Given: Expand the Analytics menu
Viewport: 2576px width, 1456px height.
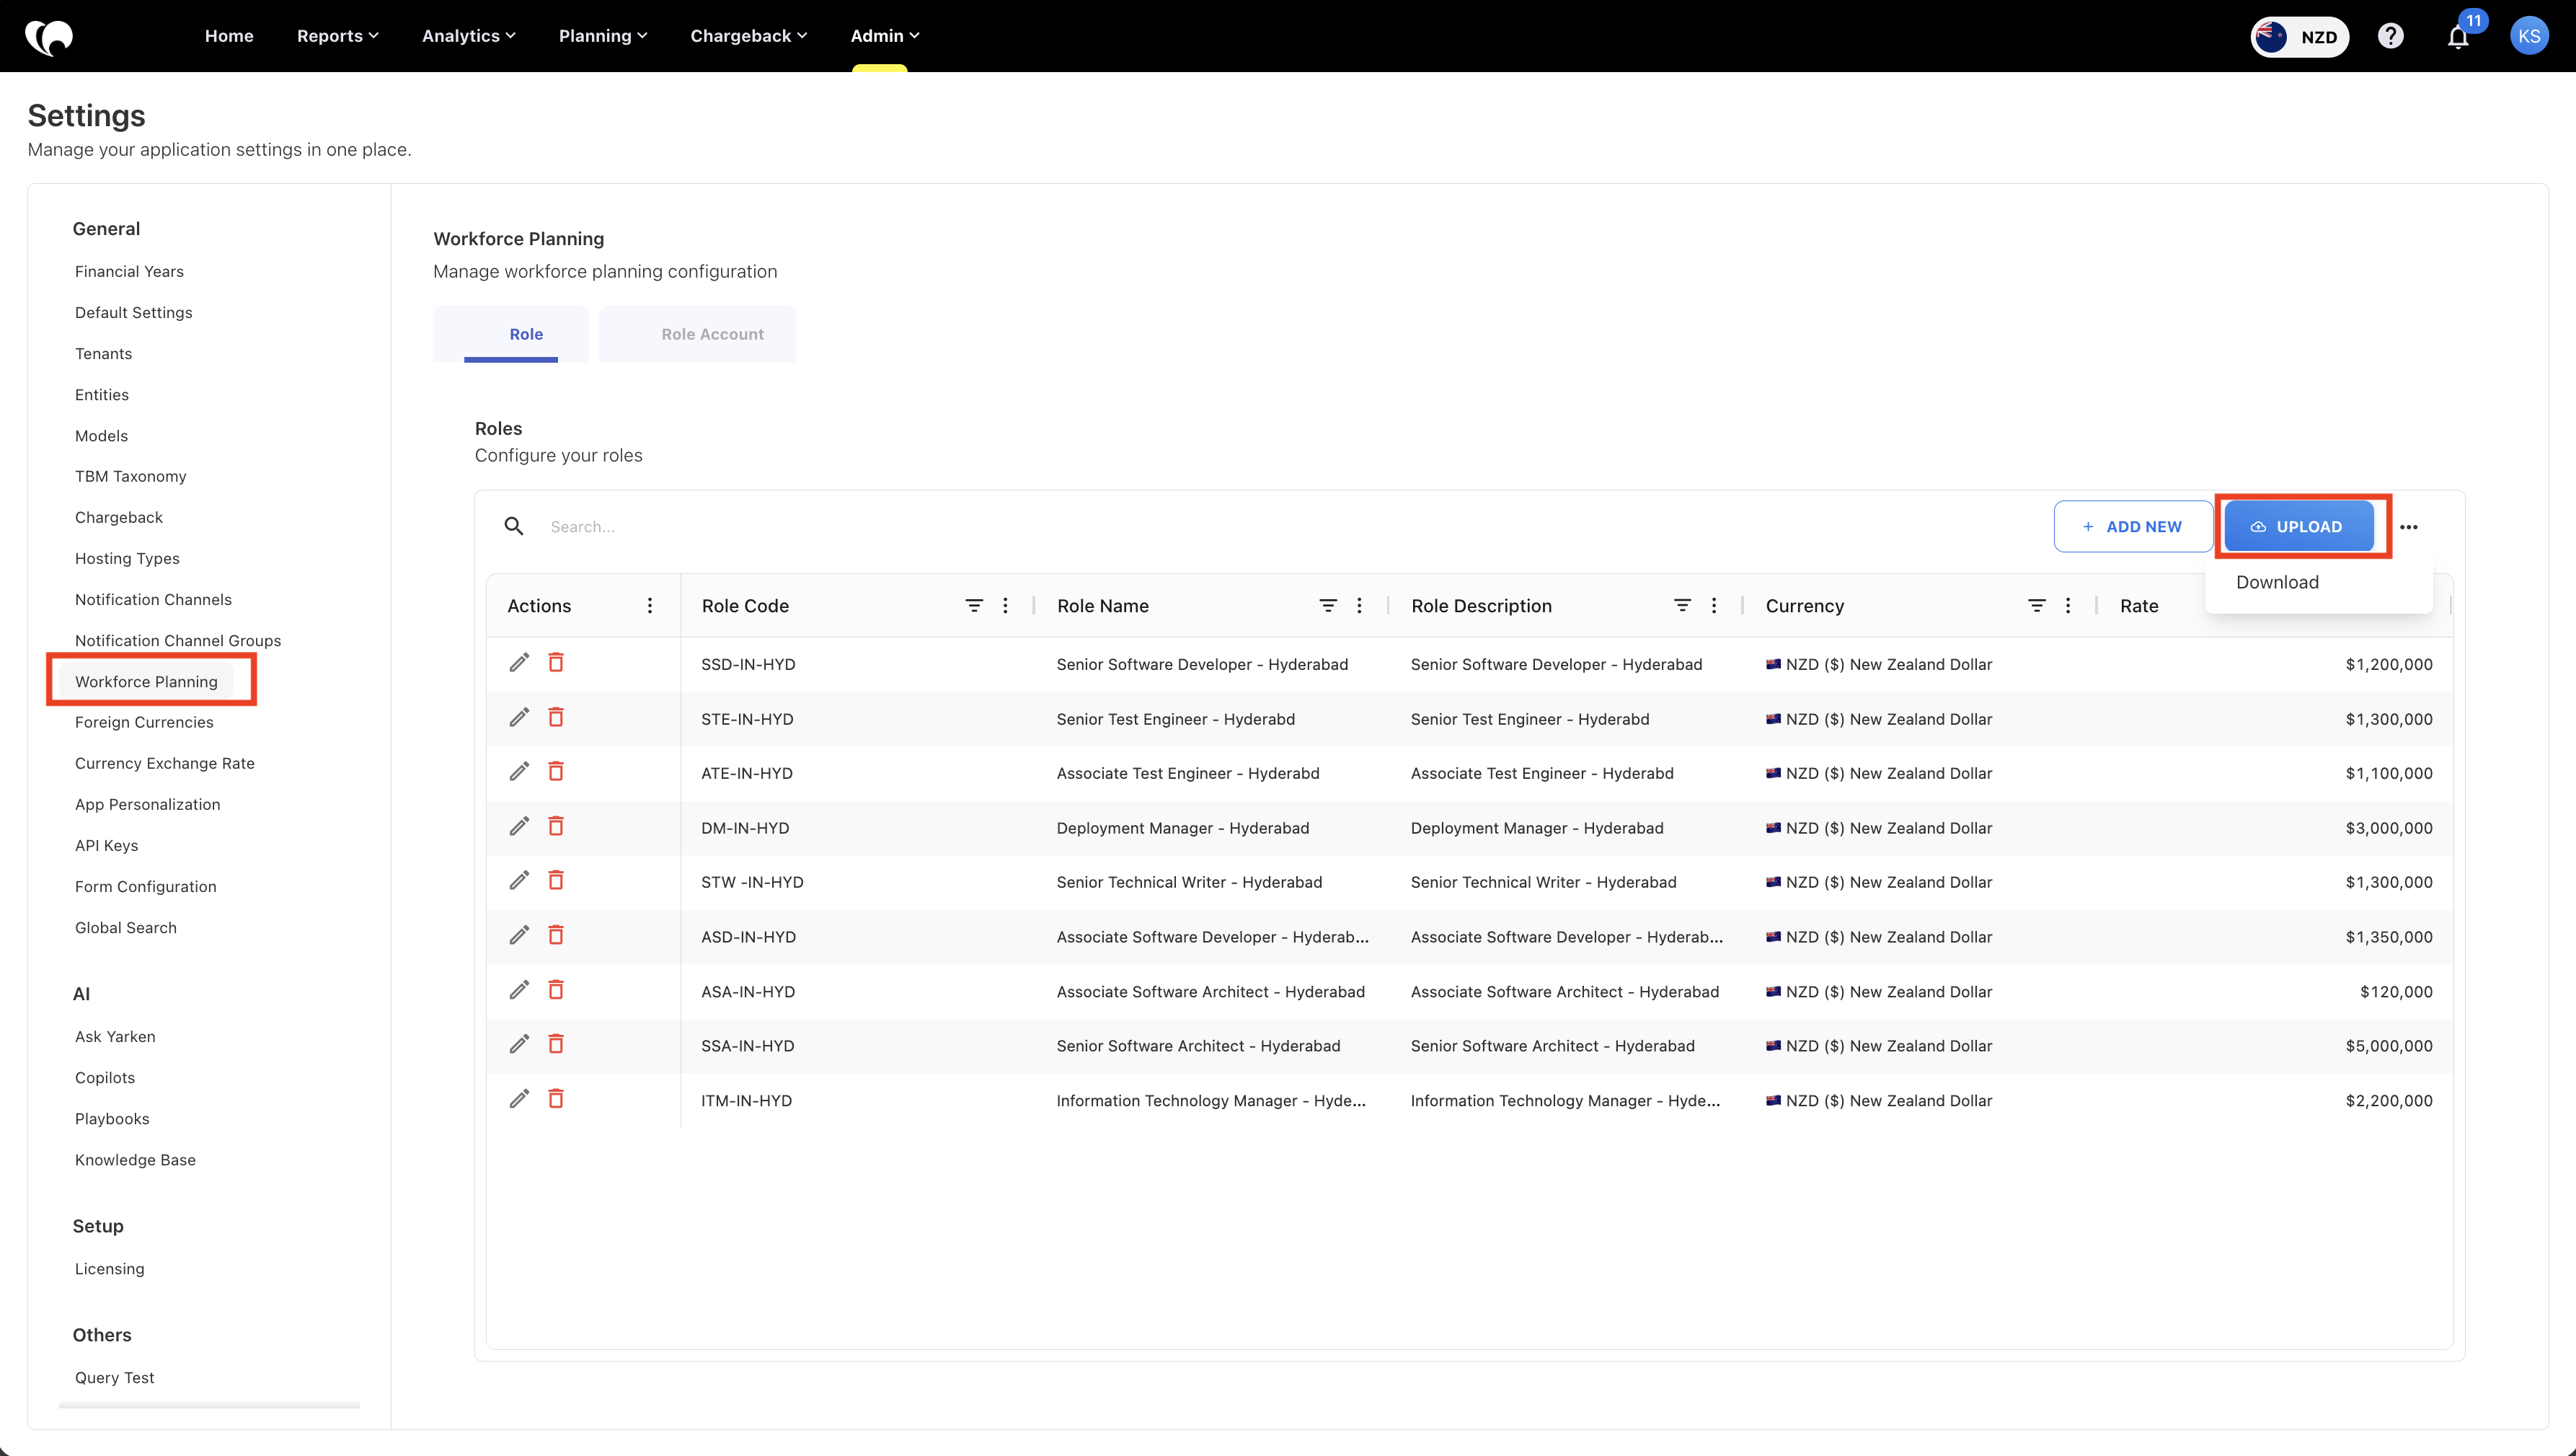Looking at the screenshot, I should tap(469, 36).
